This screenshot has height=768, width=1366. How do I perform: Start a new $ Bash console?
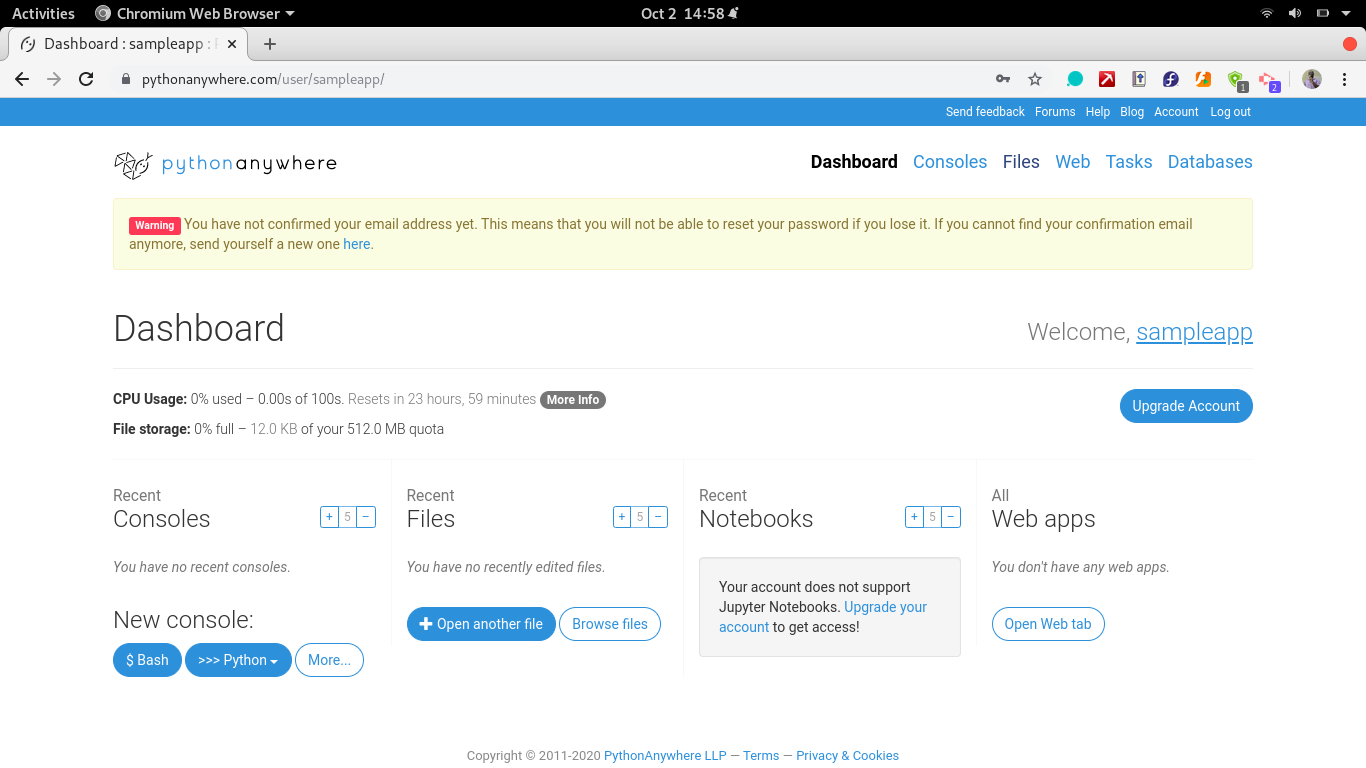coord(147,660)
